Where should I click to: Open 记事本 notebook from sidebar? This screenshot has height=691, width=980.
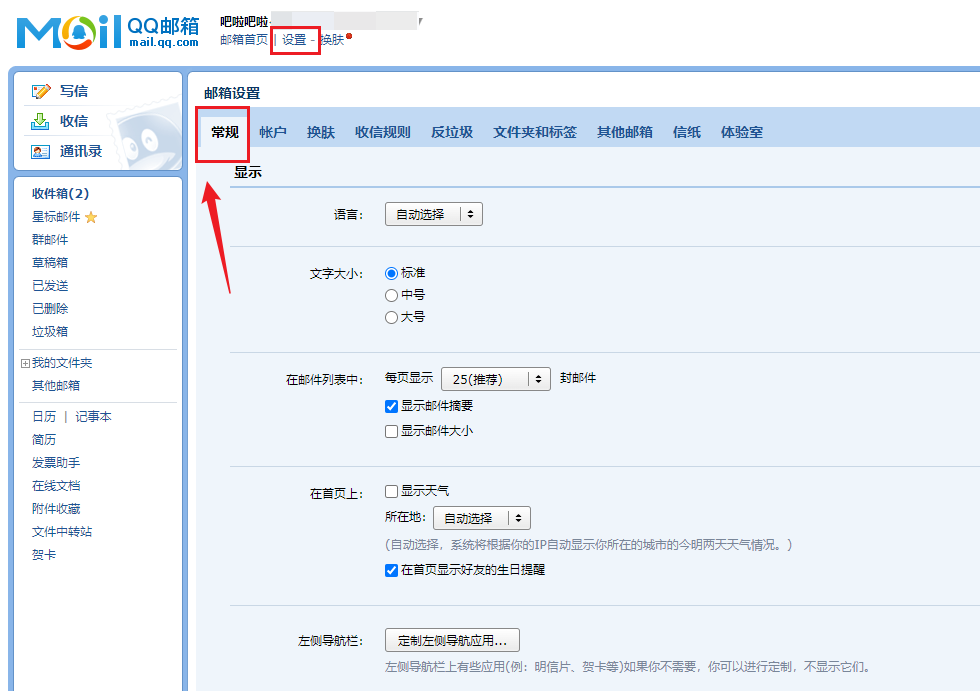click(94, 416)
